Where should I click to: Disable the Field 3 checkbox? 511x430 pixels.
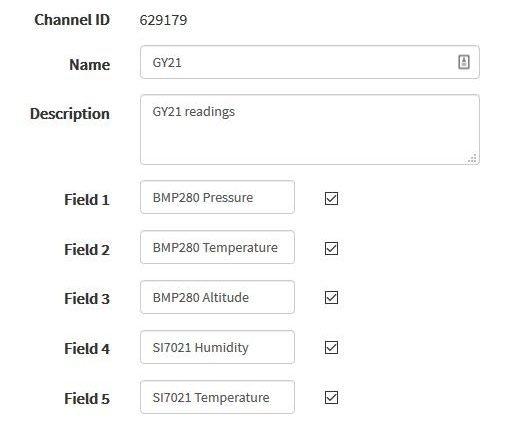click(x=331, y=297)
